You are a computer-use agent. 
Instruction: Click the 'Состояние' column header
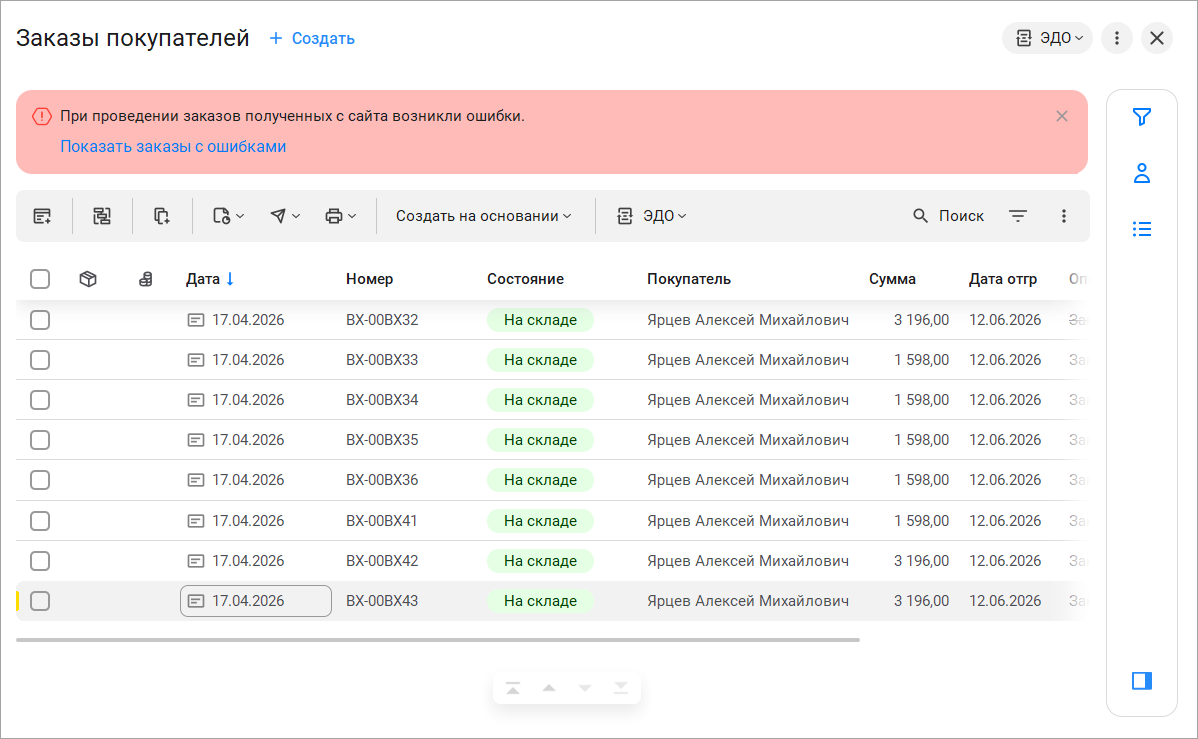pyautogui.click(x=525, y=279)
